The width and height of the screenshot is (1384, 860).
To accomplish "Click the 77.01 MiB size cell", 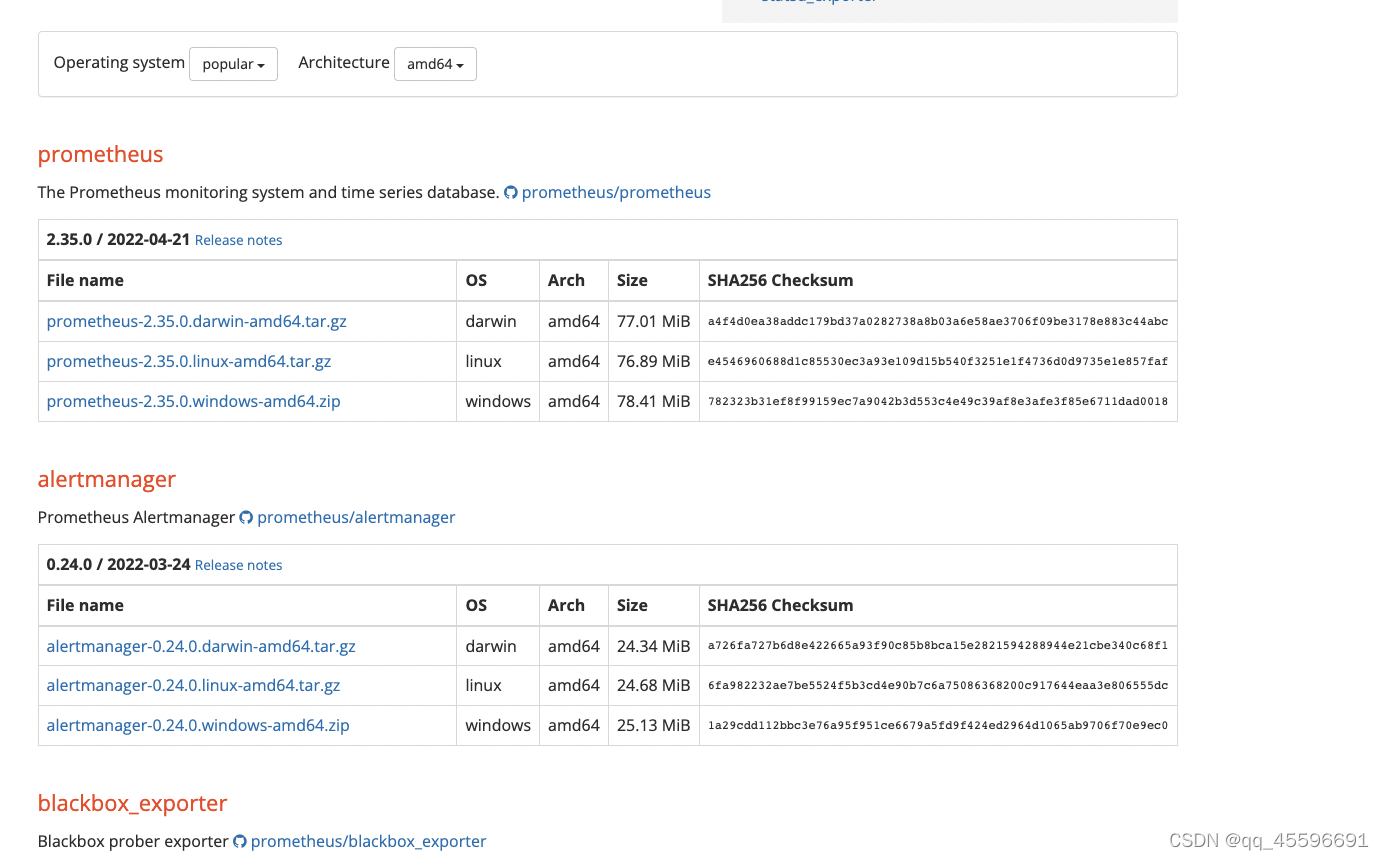I will (x=654, y=321).
